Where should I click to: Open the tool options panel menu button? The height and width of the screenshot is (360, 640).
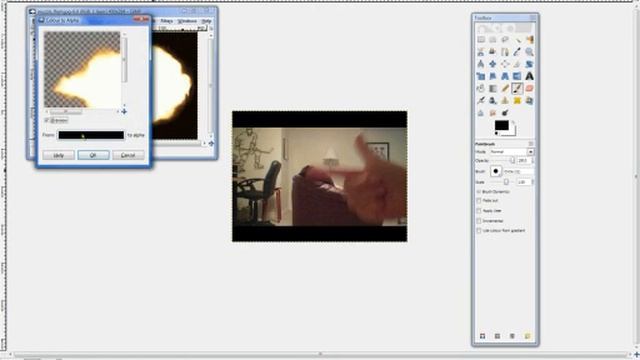pyautogui.click(x=531, y=144)
